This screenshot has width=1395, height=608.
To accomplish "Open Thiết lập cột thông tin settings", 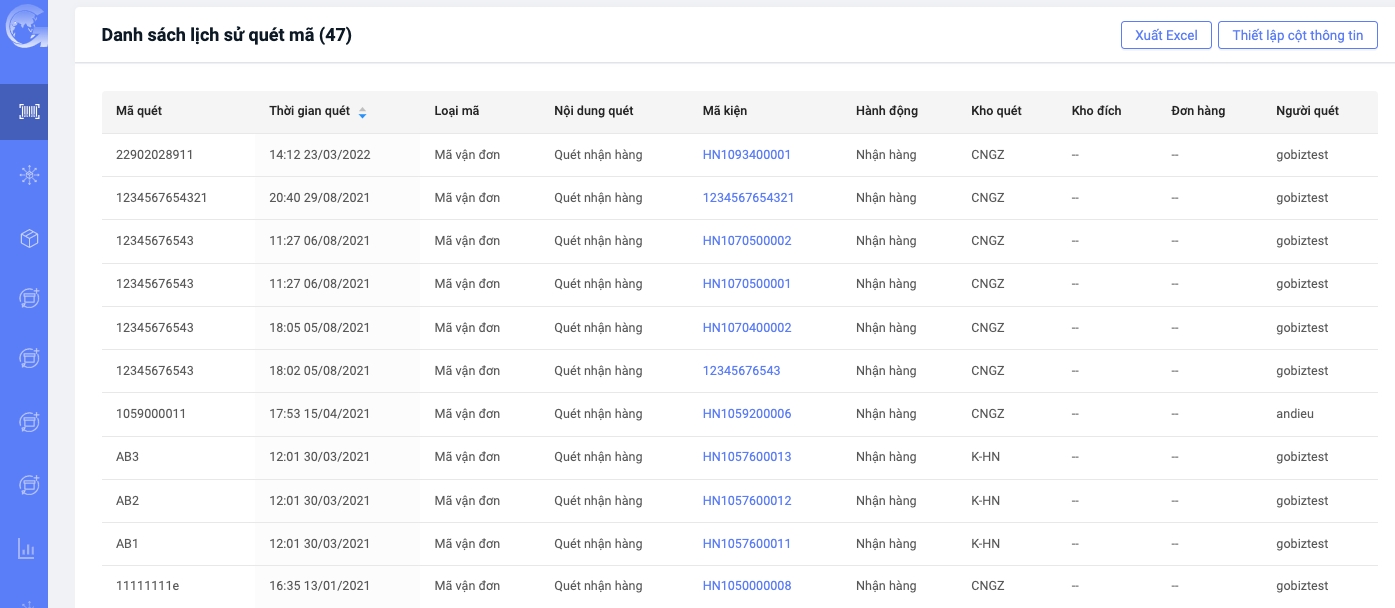I will 1297,35.
